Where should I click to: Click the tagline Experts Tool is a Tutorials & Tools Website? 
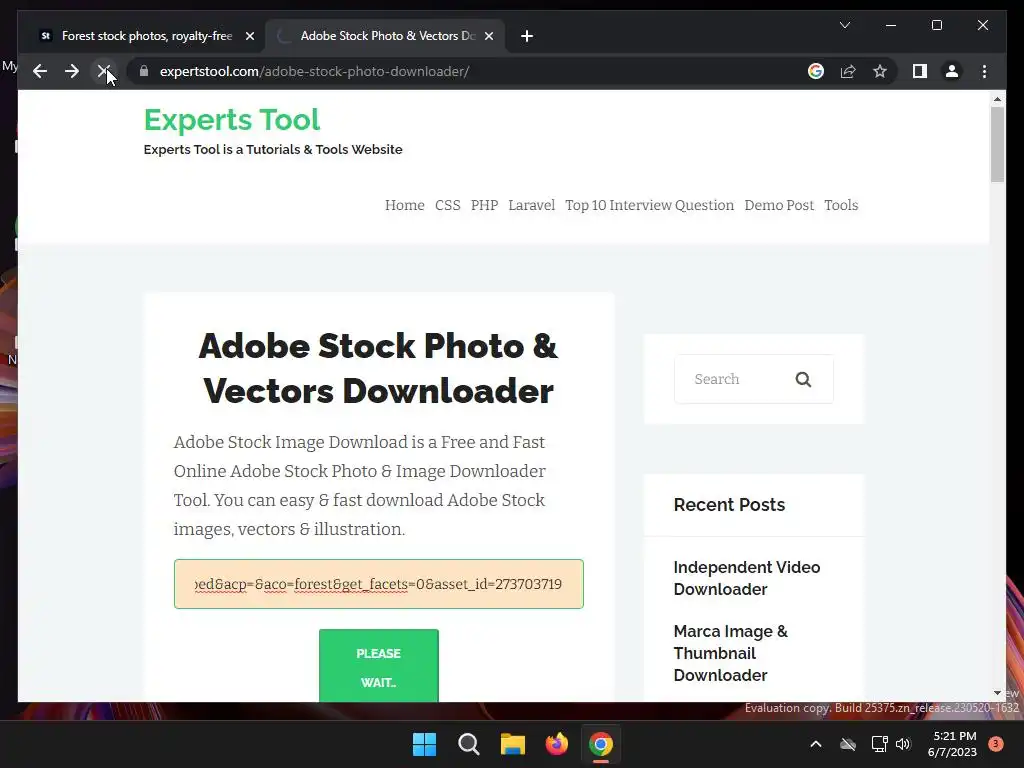[273, 150]
